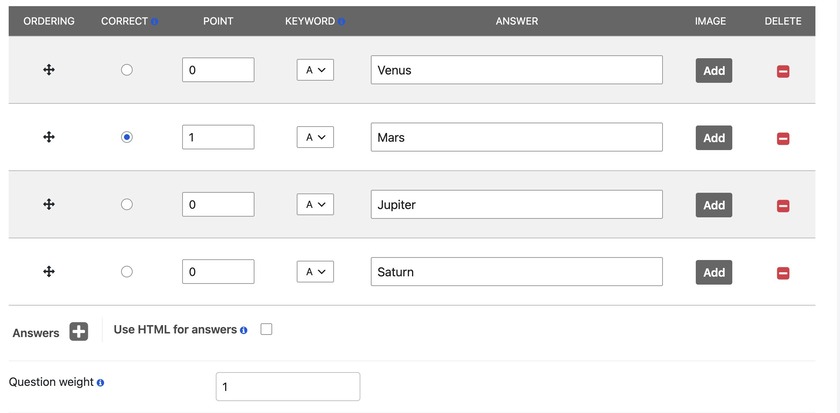Grab the move handle for Venus row
Viewport: 840px width, 413px height.
tap(49, 70)
